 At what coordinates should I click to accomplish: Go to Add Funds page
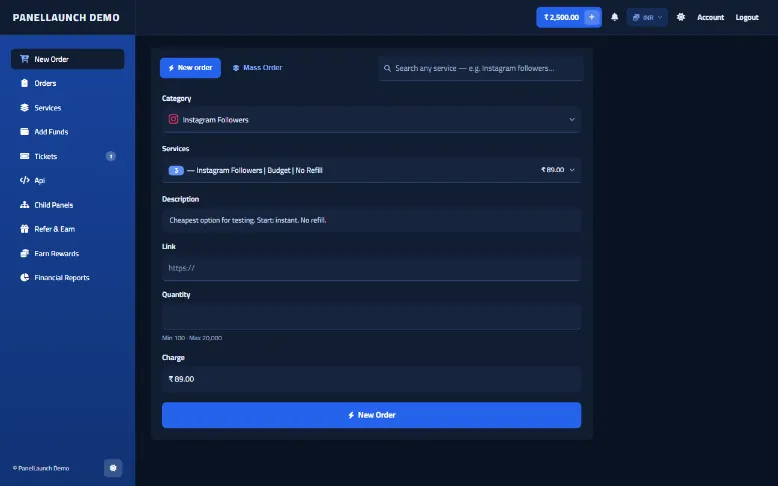(67, 132)
